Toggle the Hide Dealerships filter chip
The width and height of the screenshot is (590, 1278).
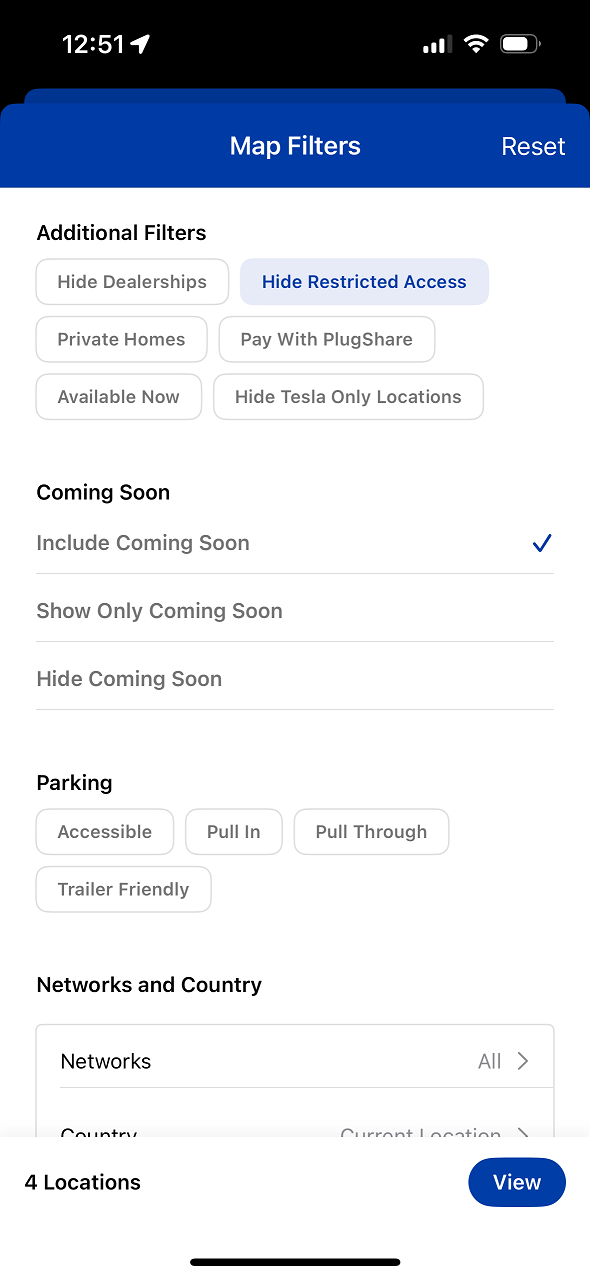(132, 282)
